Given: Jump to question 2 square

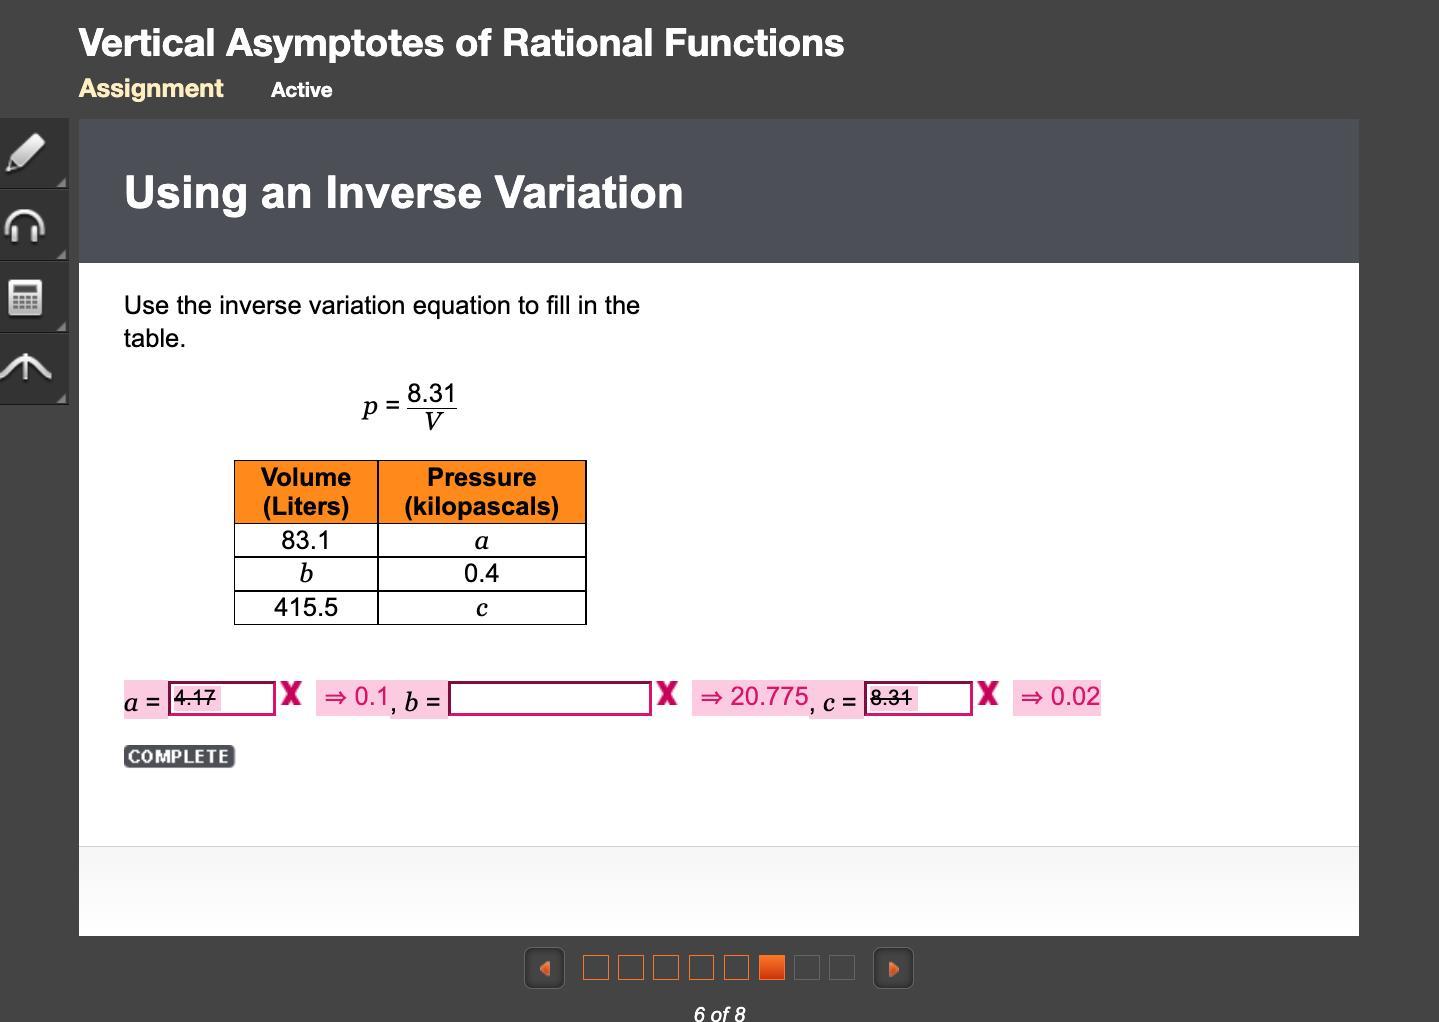Looking at the screenshot, I should pos(631,967).
